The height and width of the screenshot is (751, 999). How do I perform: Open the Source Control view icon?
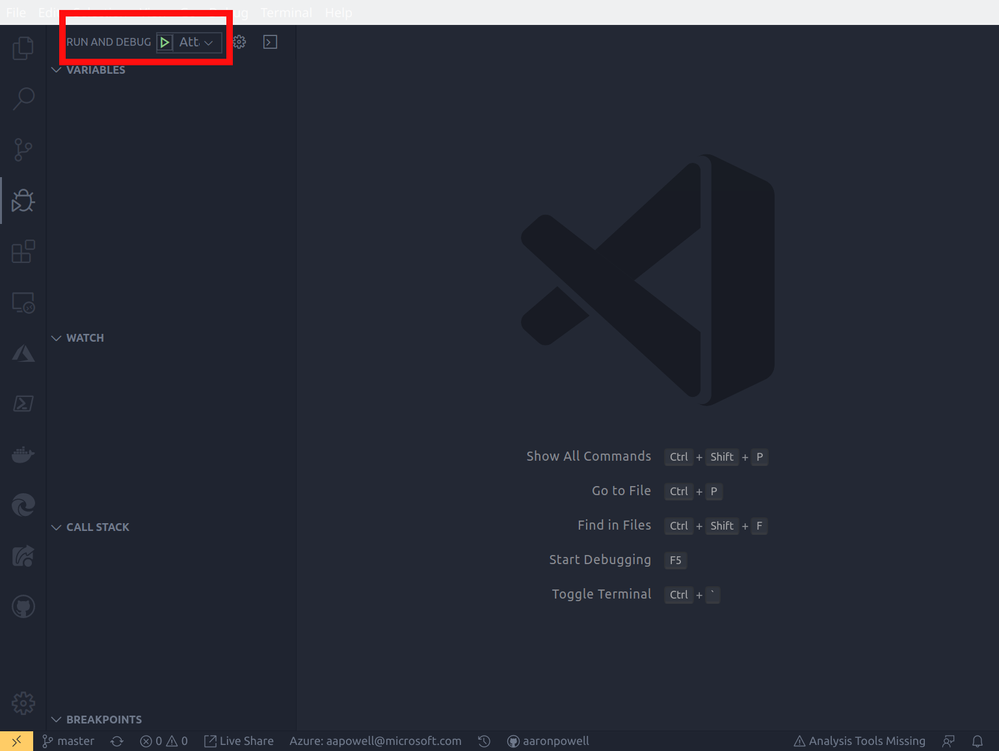coord(23,150)
